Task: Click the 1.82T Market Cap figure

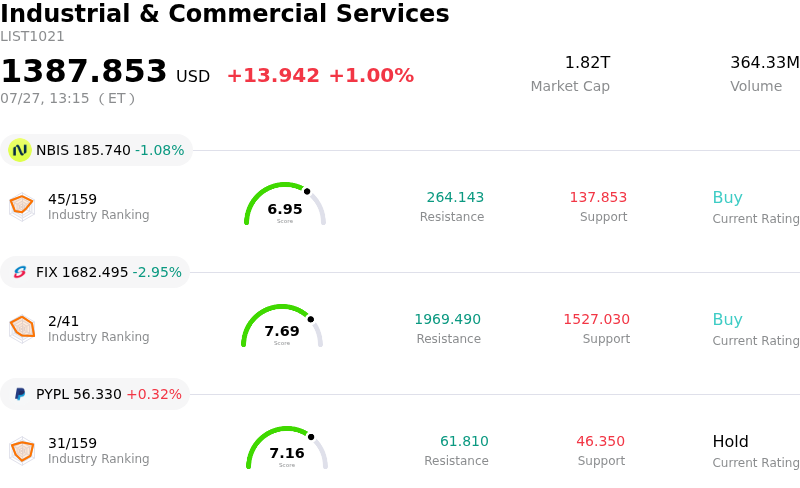Action: point(587,62)
